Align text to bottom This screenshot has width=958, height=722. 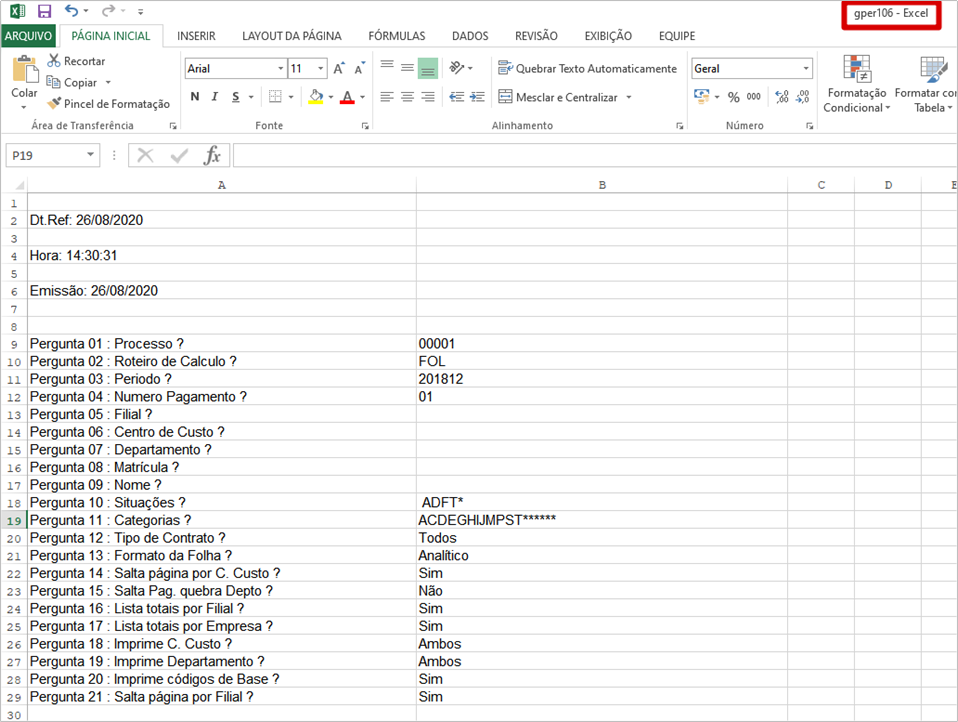pyautogui.click(x=428, y=69)
